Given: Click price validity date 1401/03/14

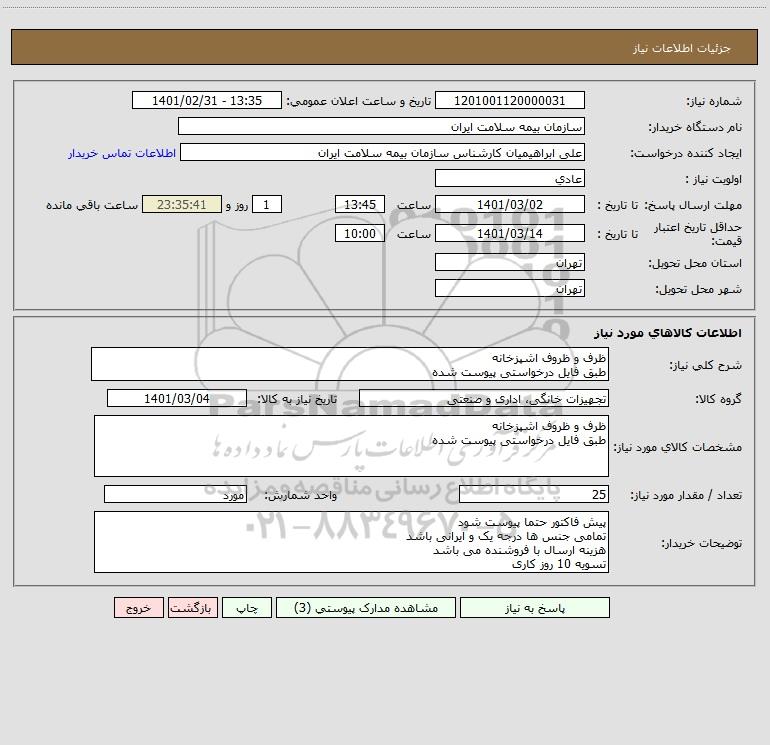Looking at the screenshot, I should pos(510,234).
